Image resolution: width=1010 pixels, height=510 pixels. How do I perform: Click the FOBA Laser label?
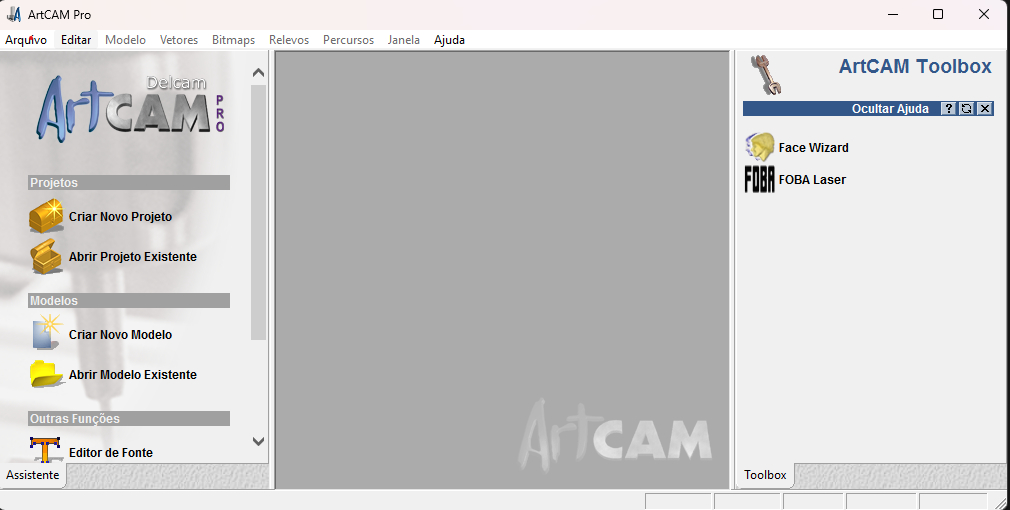[812, 180]
